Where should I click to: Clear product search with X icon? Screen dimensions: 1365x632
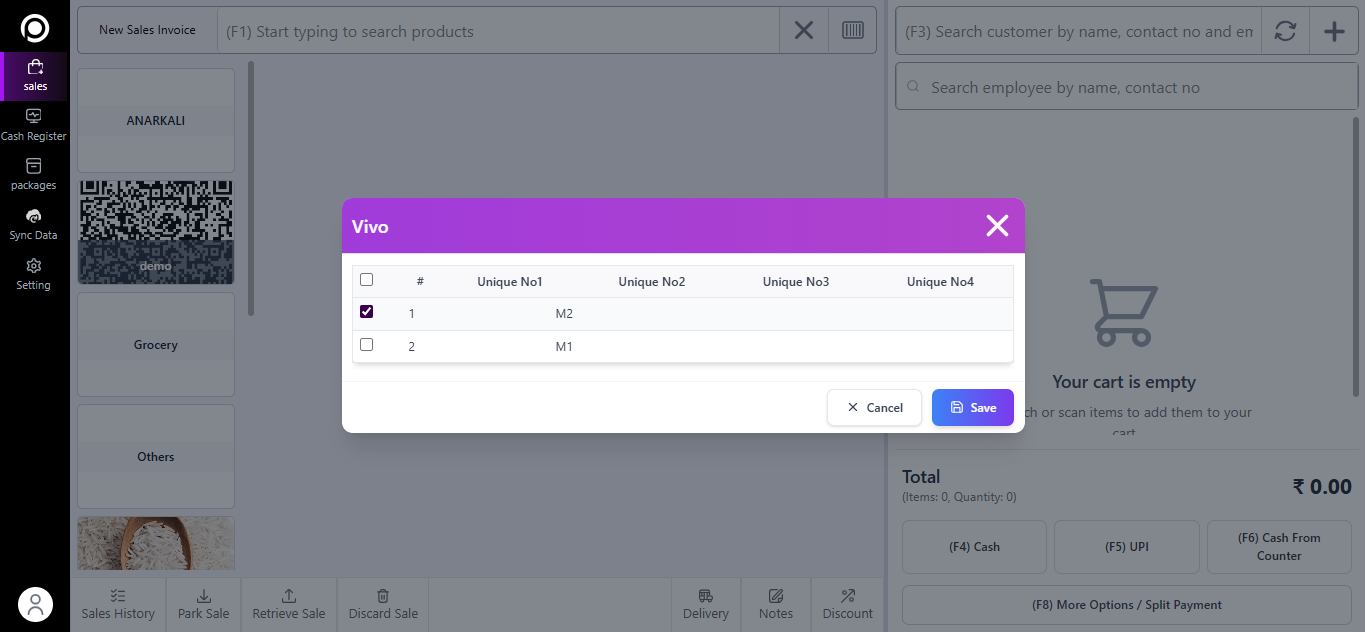(804, 31)
